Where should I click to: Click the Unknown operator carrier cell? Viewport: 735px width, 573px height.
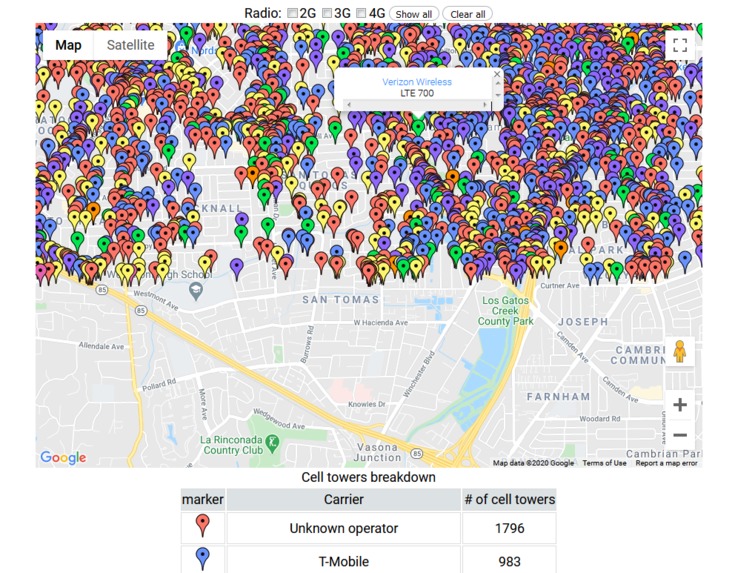(x=344, y=528)
